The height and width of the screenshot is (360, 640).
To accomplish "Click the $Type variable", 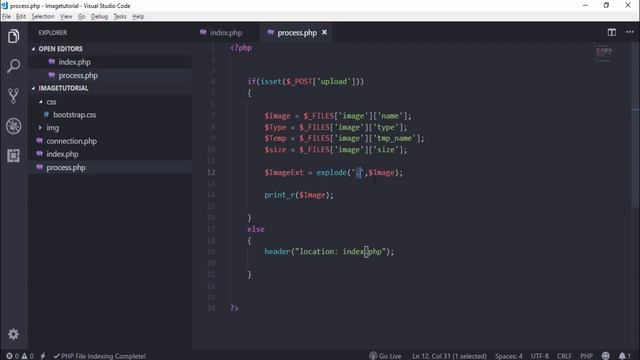I will click(x=275, y=127).
